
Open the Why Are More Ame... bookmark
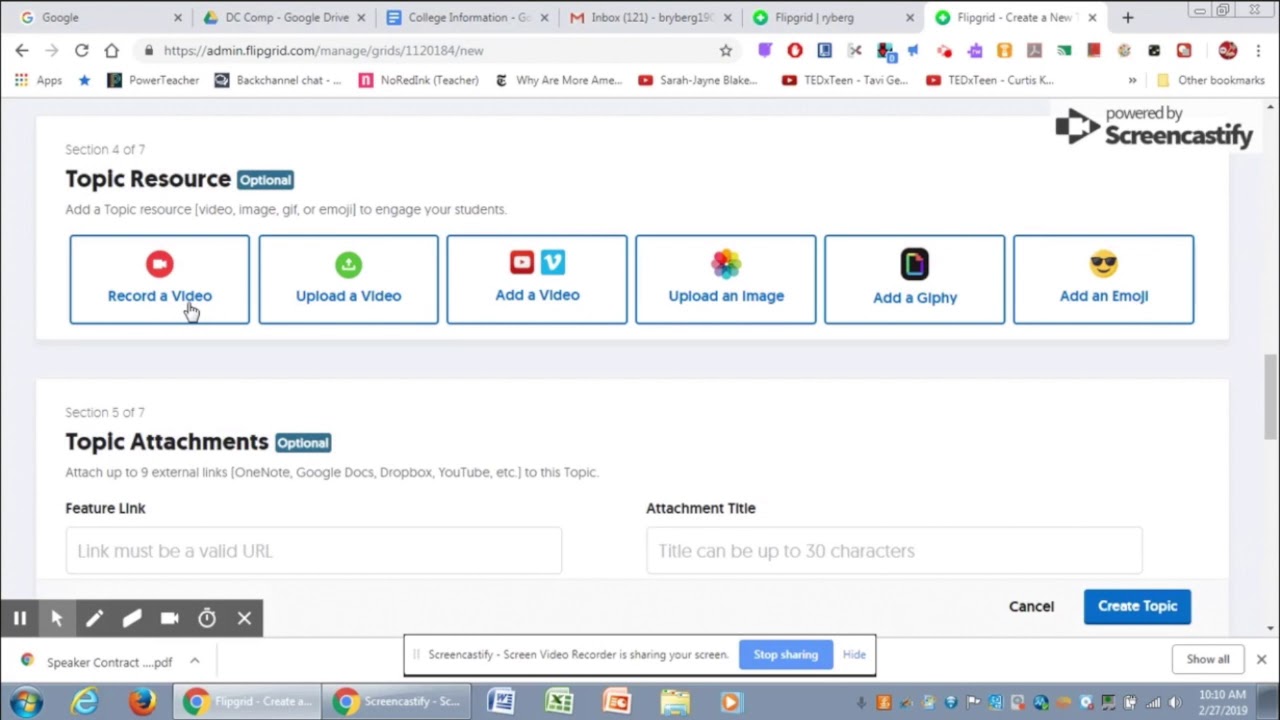(x=559, y=80)
